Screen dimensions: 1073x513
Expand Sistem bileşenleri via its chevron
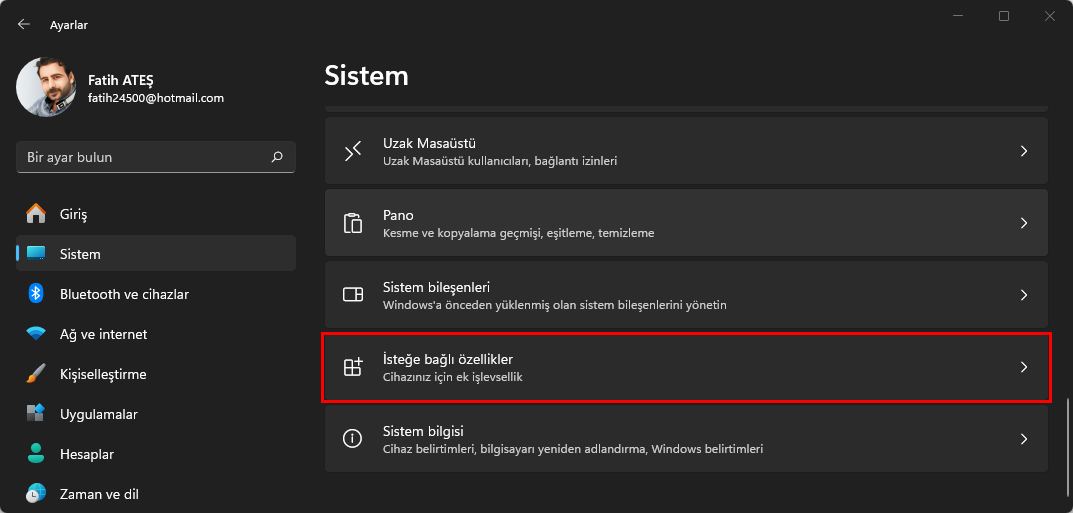[x=1024, y=295]
